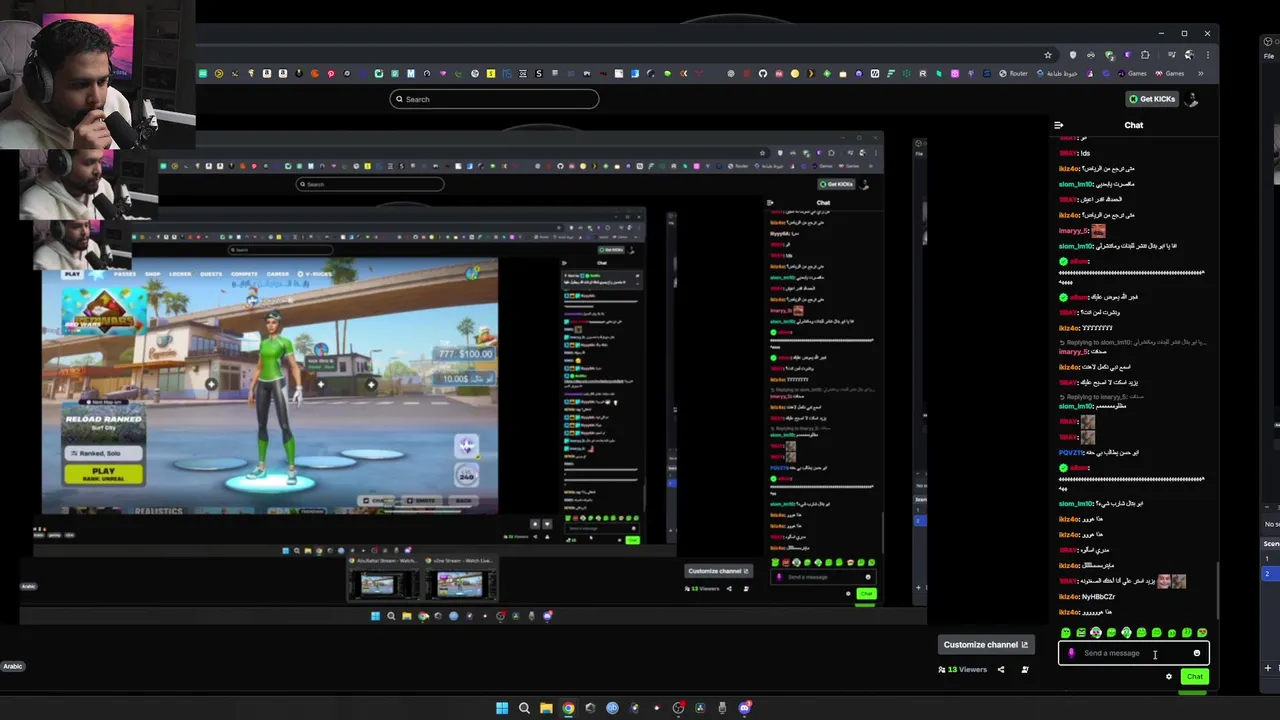Bookmark this page with the star icon
Image resolution: width=1280 pixels, height=720 pixels.
coord(1048,55)
